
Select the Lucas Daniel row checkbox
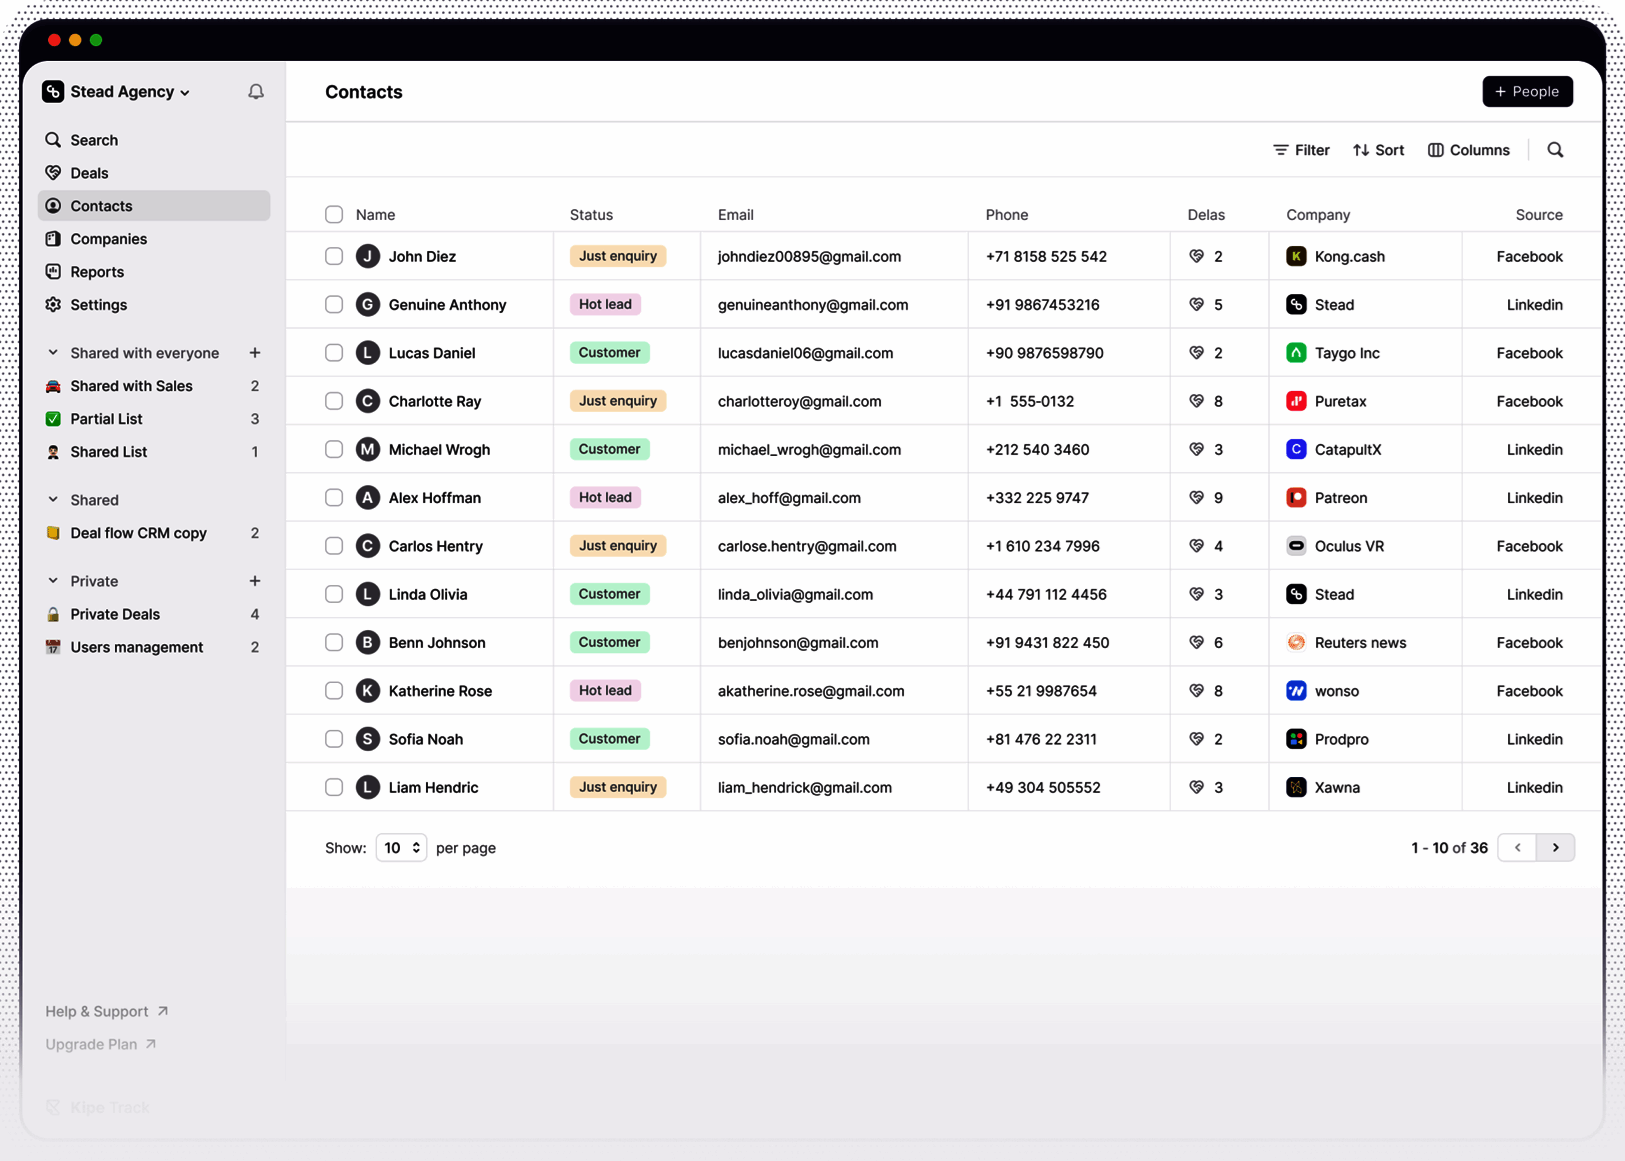pyautogui.click(x=334, y=353)
